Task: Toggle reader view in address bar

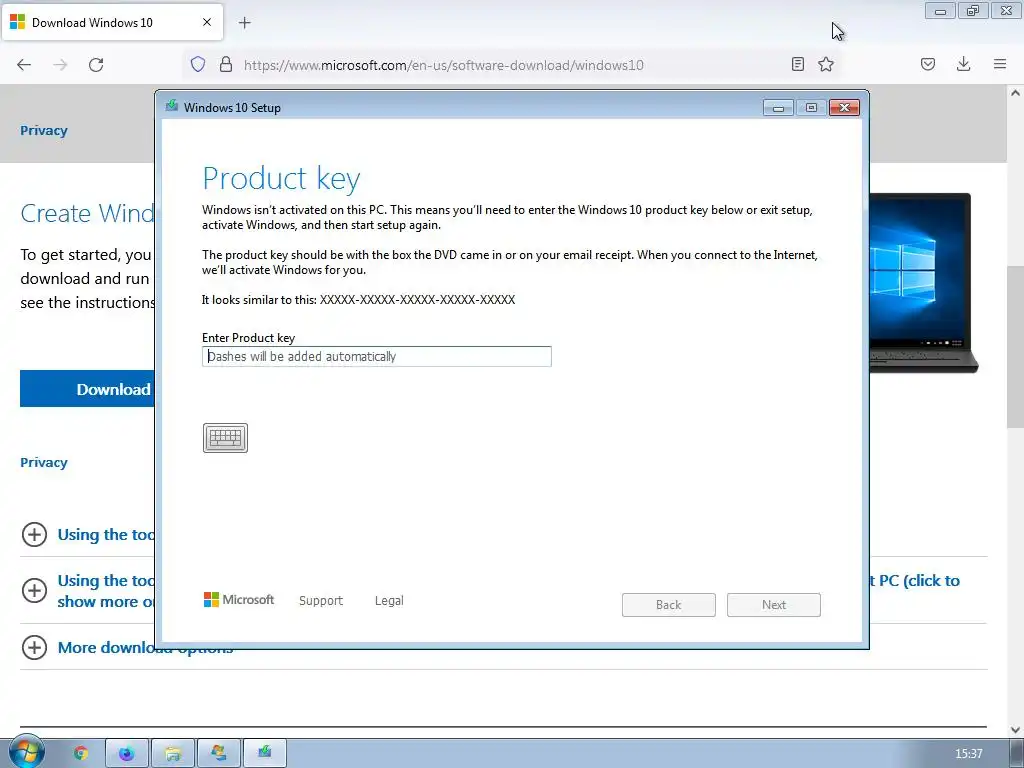Action: point(797,64)
